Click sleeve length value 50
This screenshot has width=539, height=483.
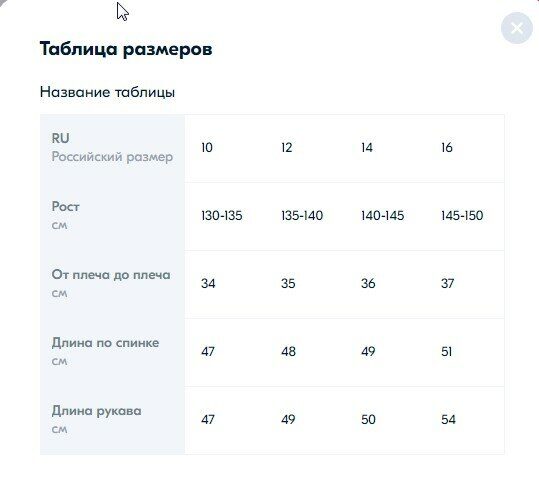pos(368,419)
